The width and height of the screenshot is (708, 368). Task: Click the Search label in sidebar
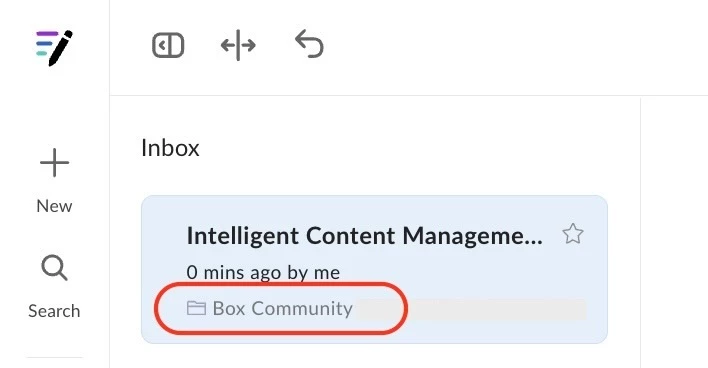(54, 311)
